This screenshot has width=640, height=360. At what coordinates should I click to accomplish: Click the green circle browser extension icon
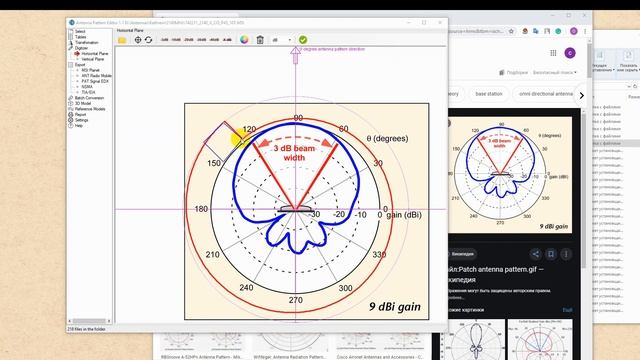[x=558, y=31]
